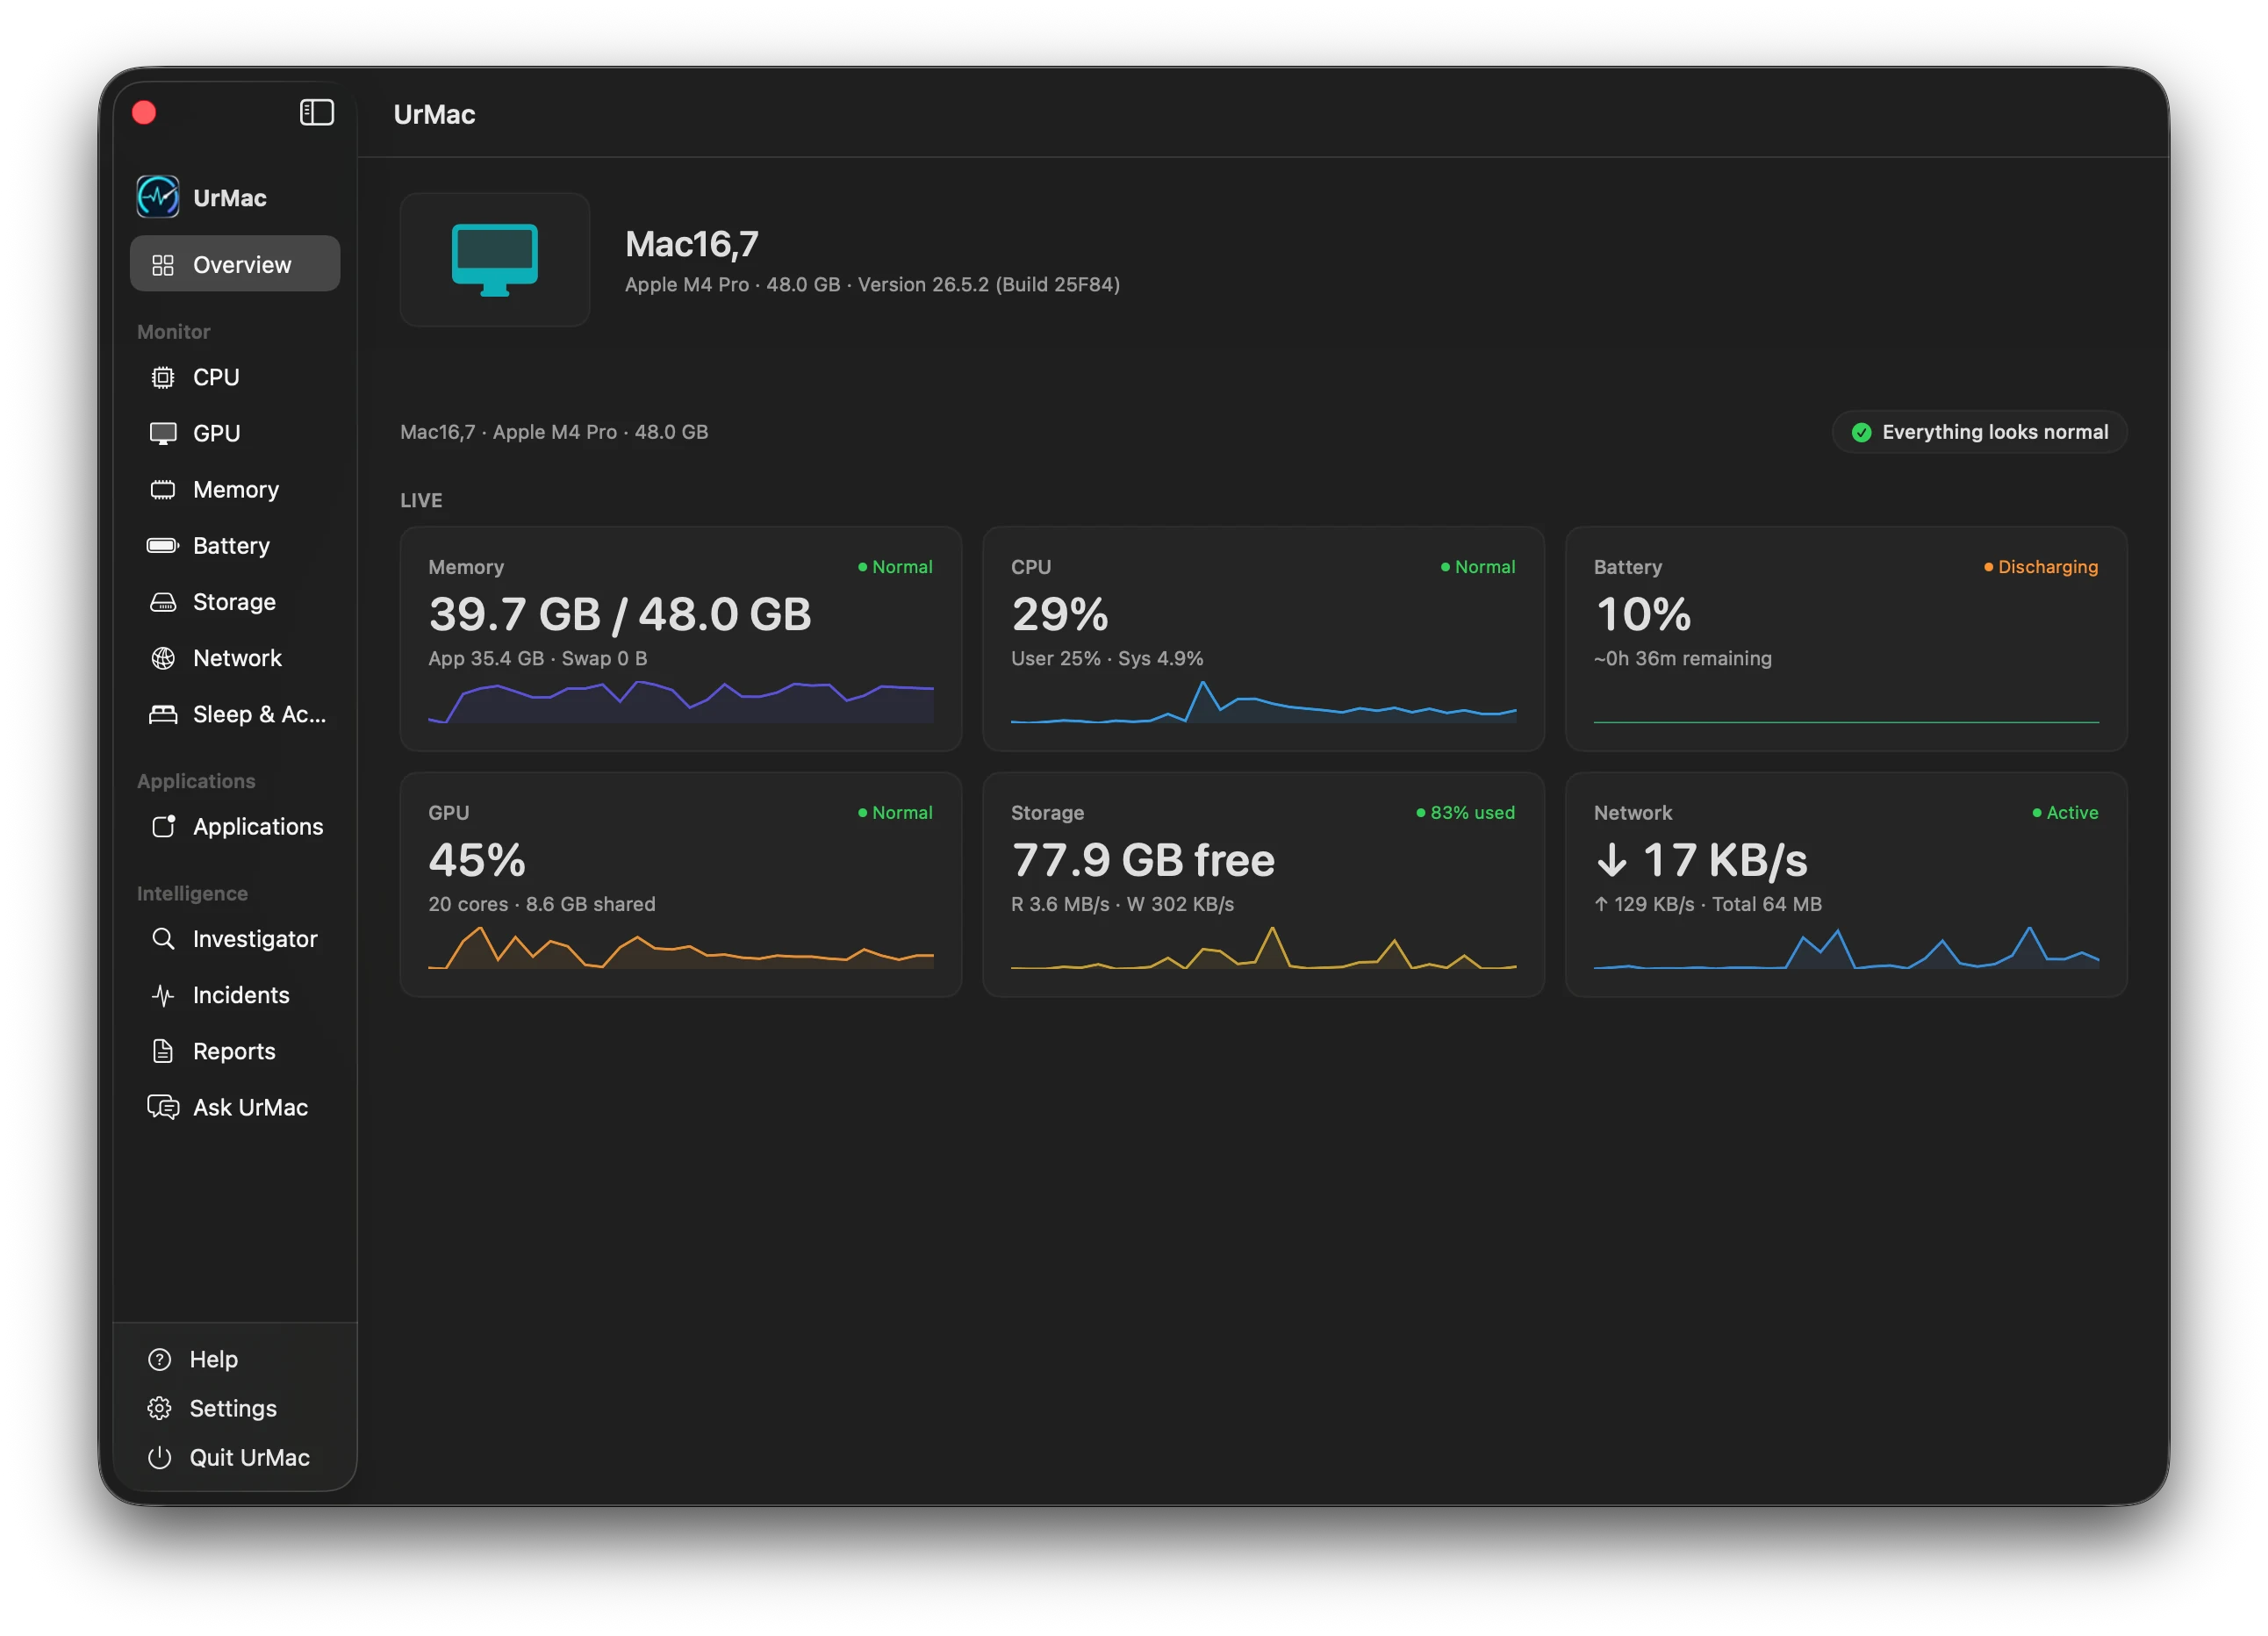Click the 83% used storage status

click(x=1465, y=812)
